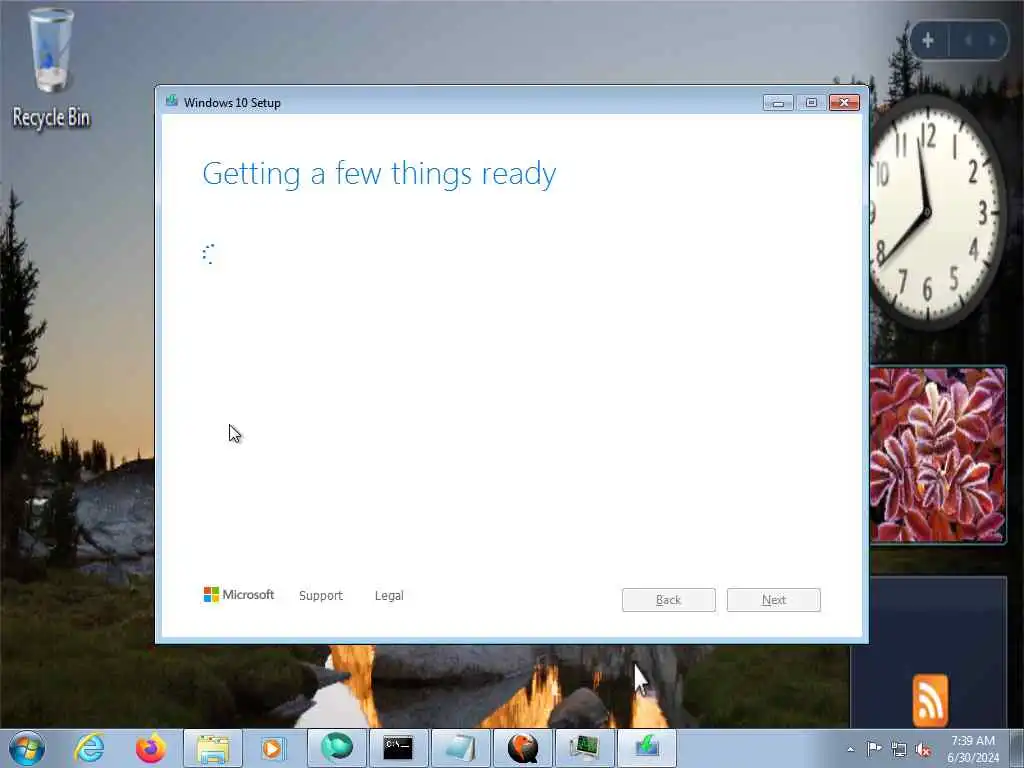1024x768 pixels.
Task: Click the Windows 10 Setup title bar icon
Action: click(172, 102)
